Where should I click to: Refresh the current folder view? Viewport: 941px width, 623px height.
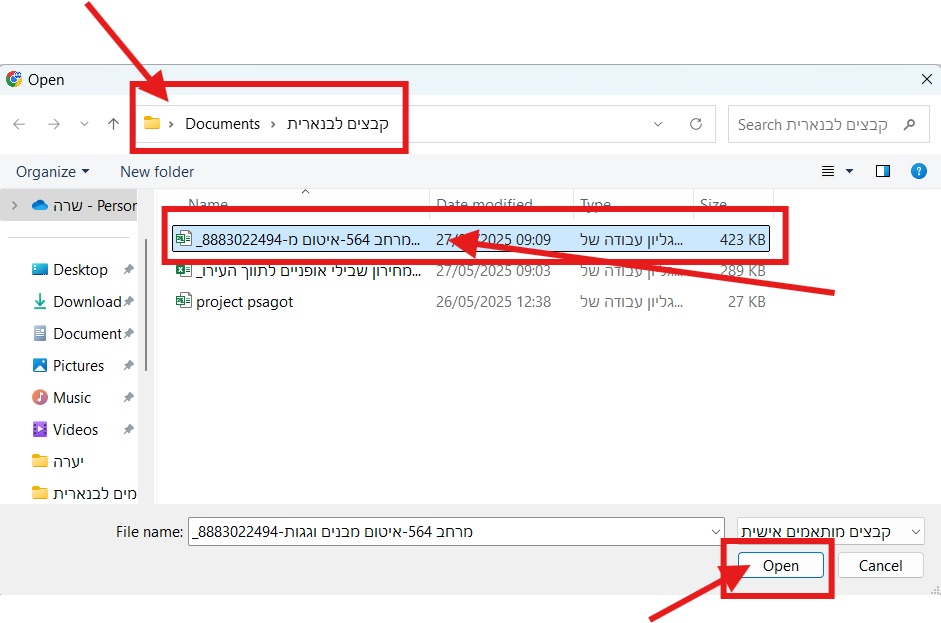[x=696, y=124]
